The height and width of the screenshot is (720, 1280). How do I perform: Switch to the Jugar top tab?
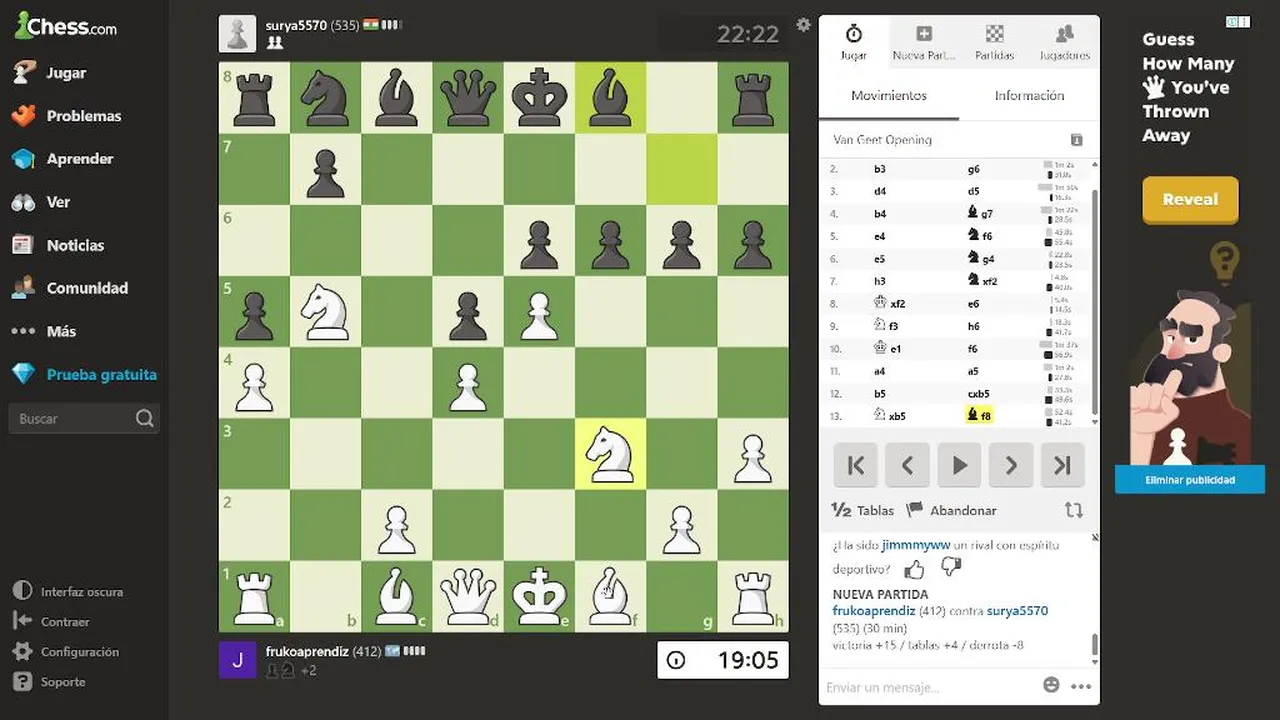pos(854,43)
